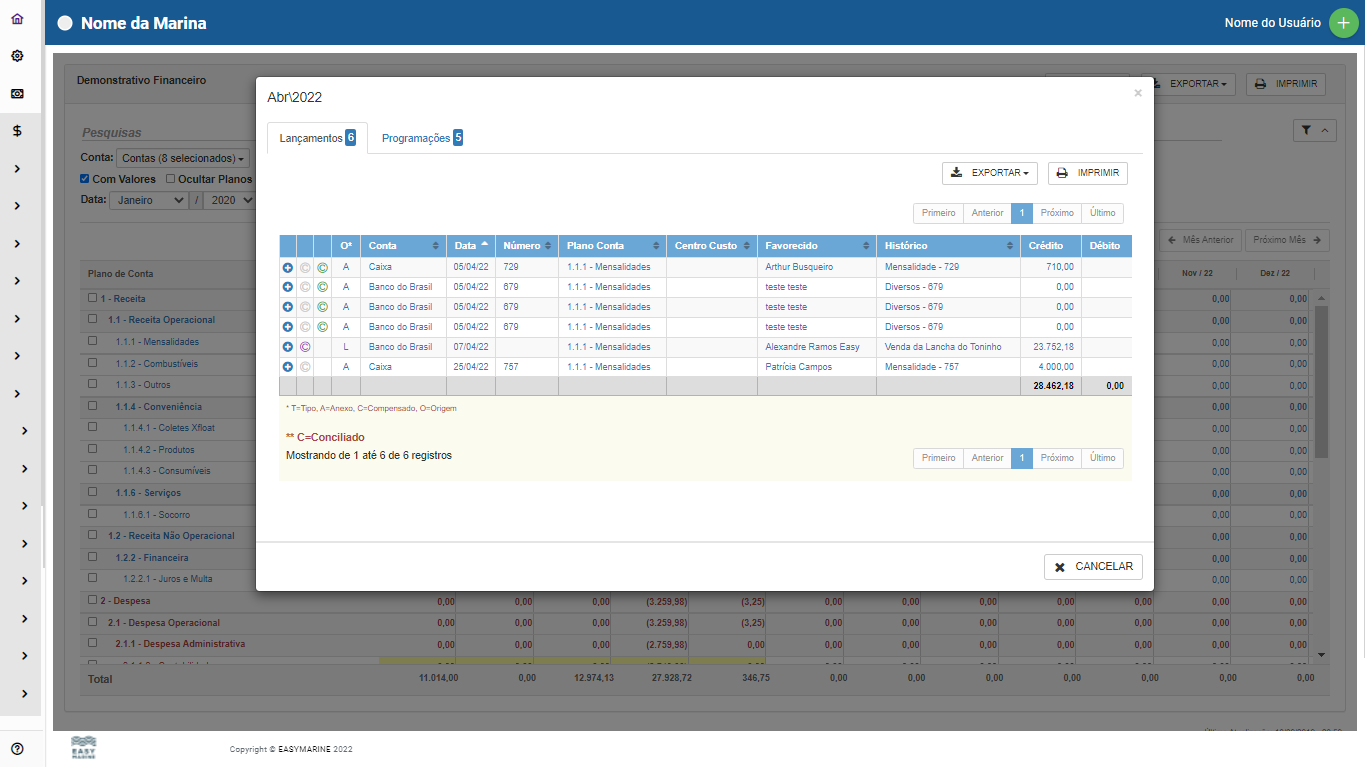Open the Contas (8 selecionados) dropdown

[x=182, y=158]
